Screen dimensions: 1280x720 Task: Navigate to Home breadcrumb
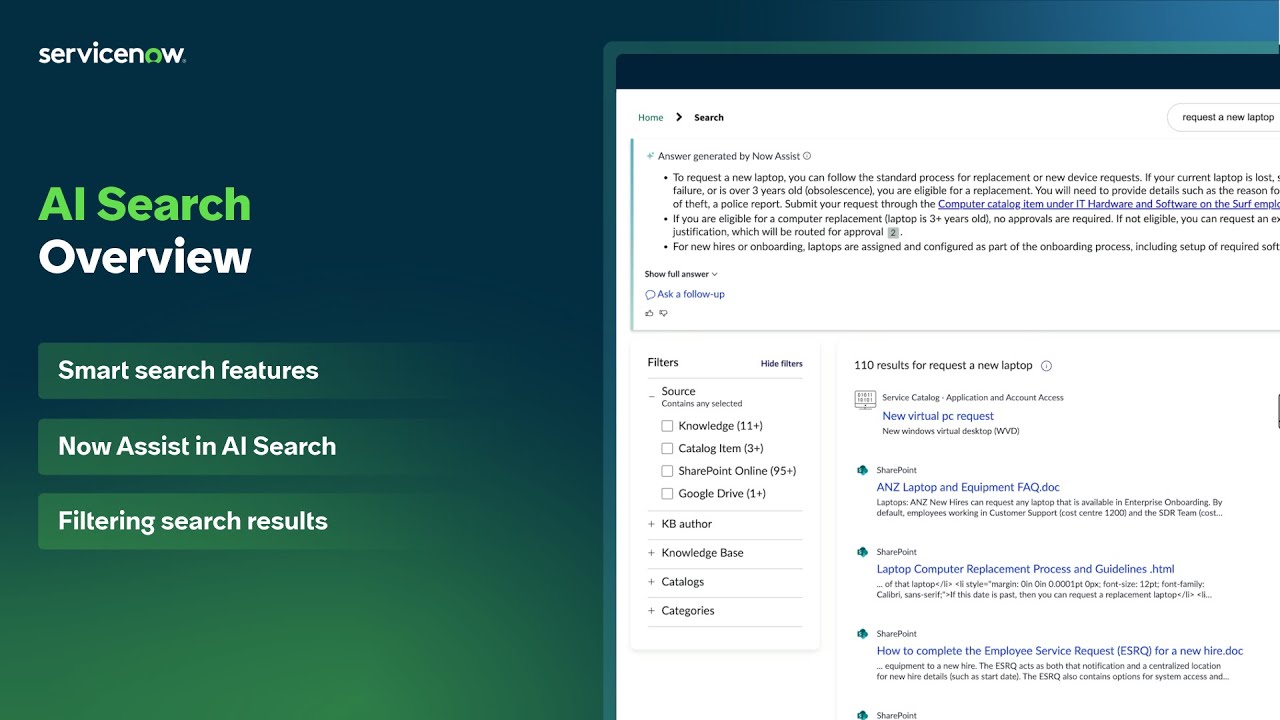coord(651,117)
